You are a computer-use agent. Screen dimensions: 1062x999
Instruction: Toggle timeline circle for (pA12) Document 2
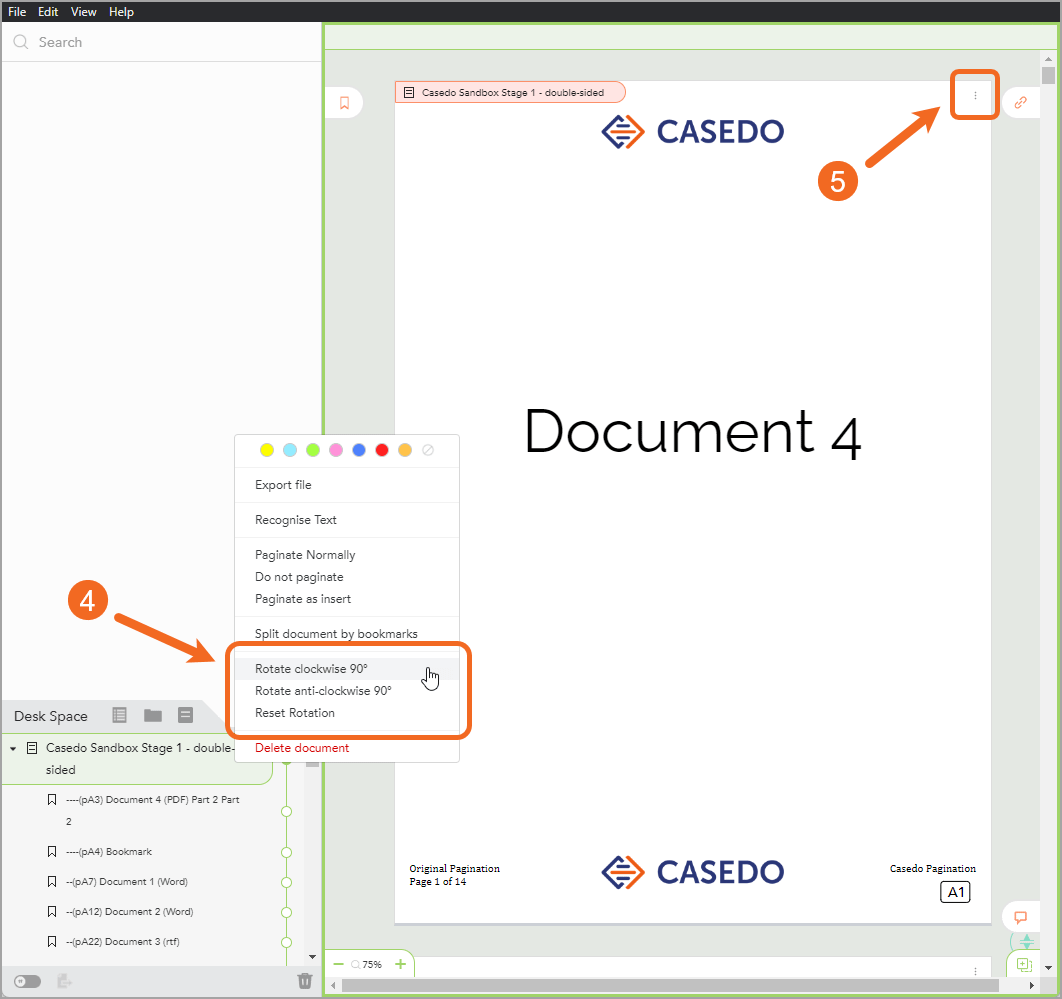(286, 912)
